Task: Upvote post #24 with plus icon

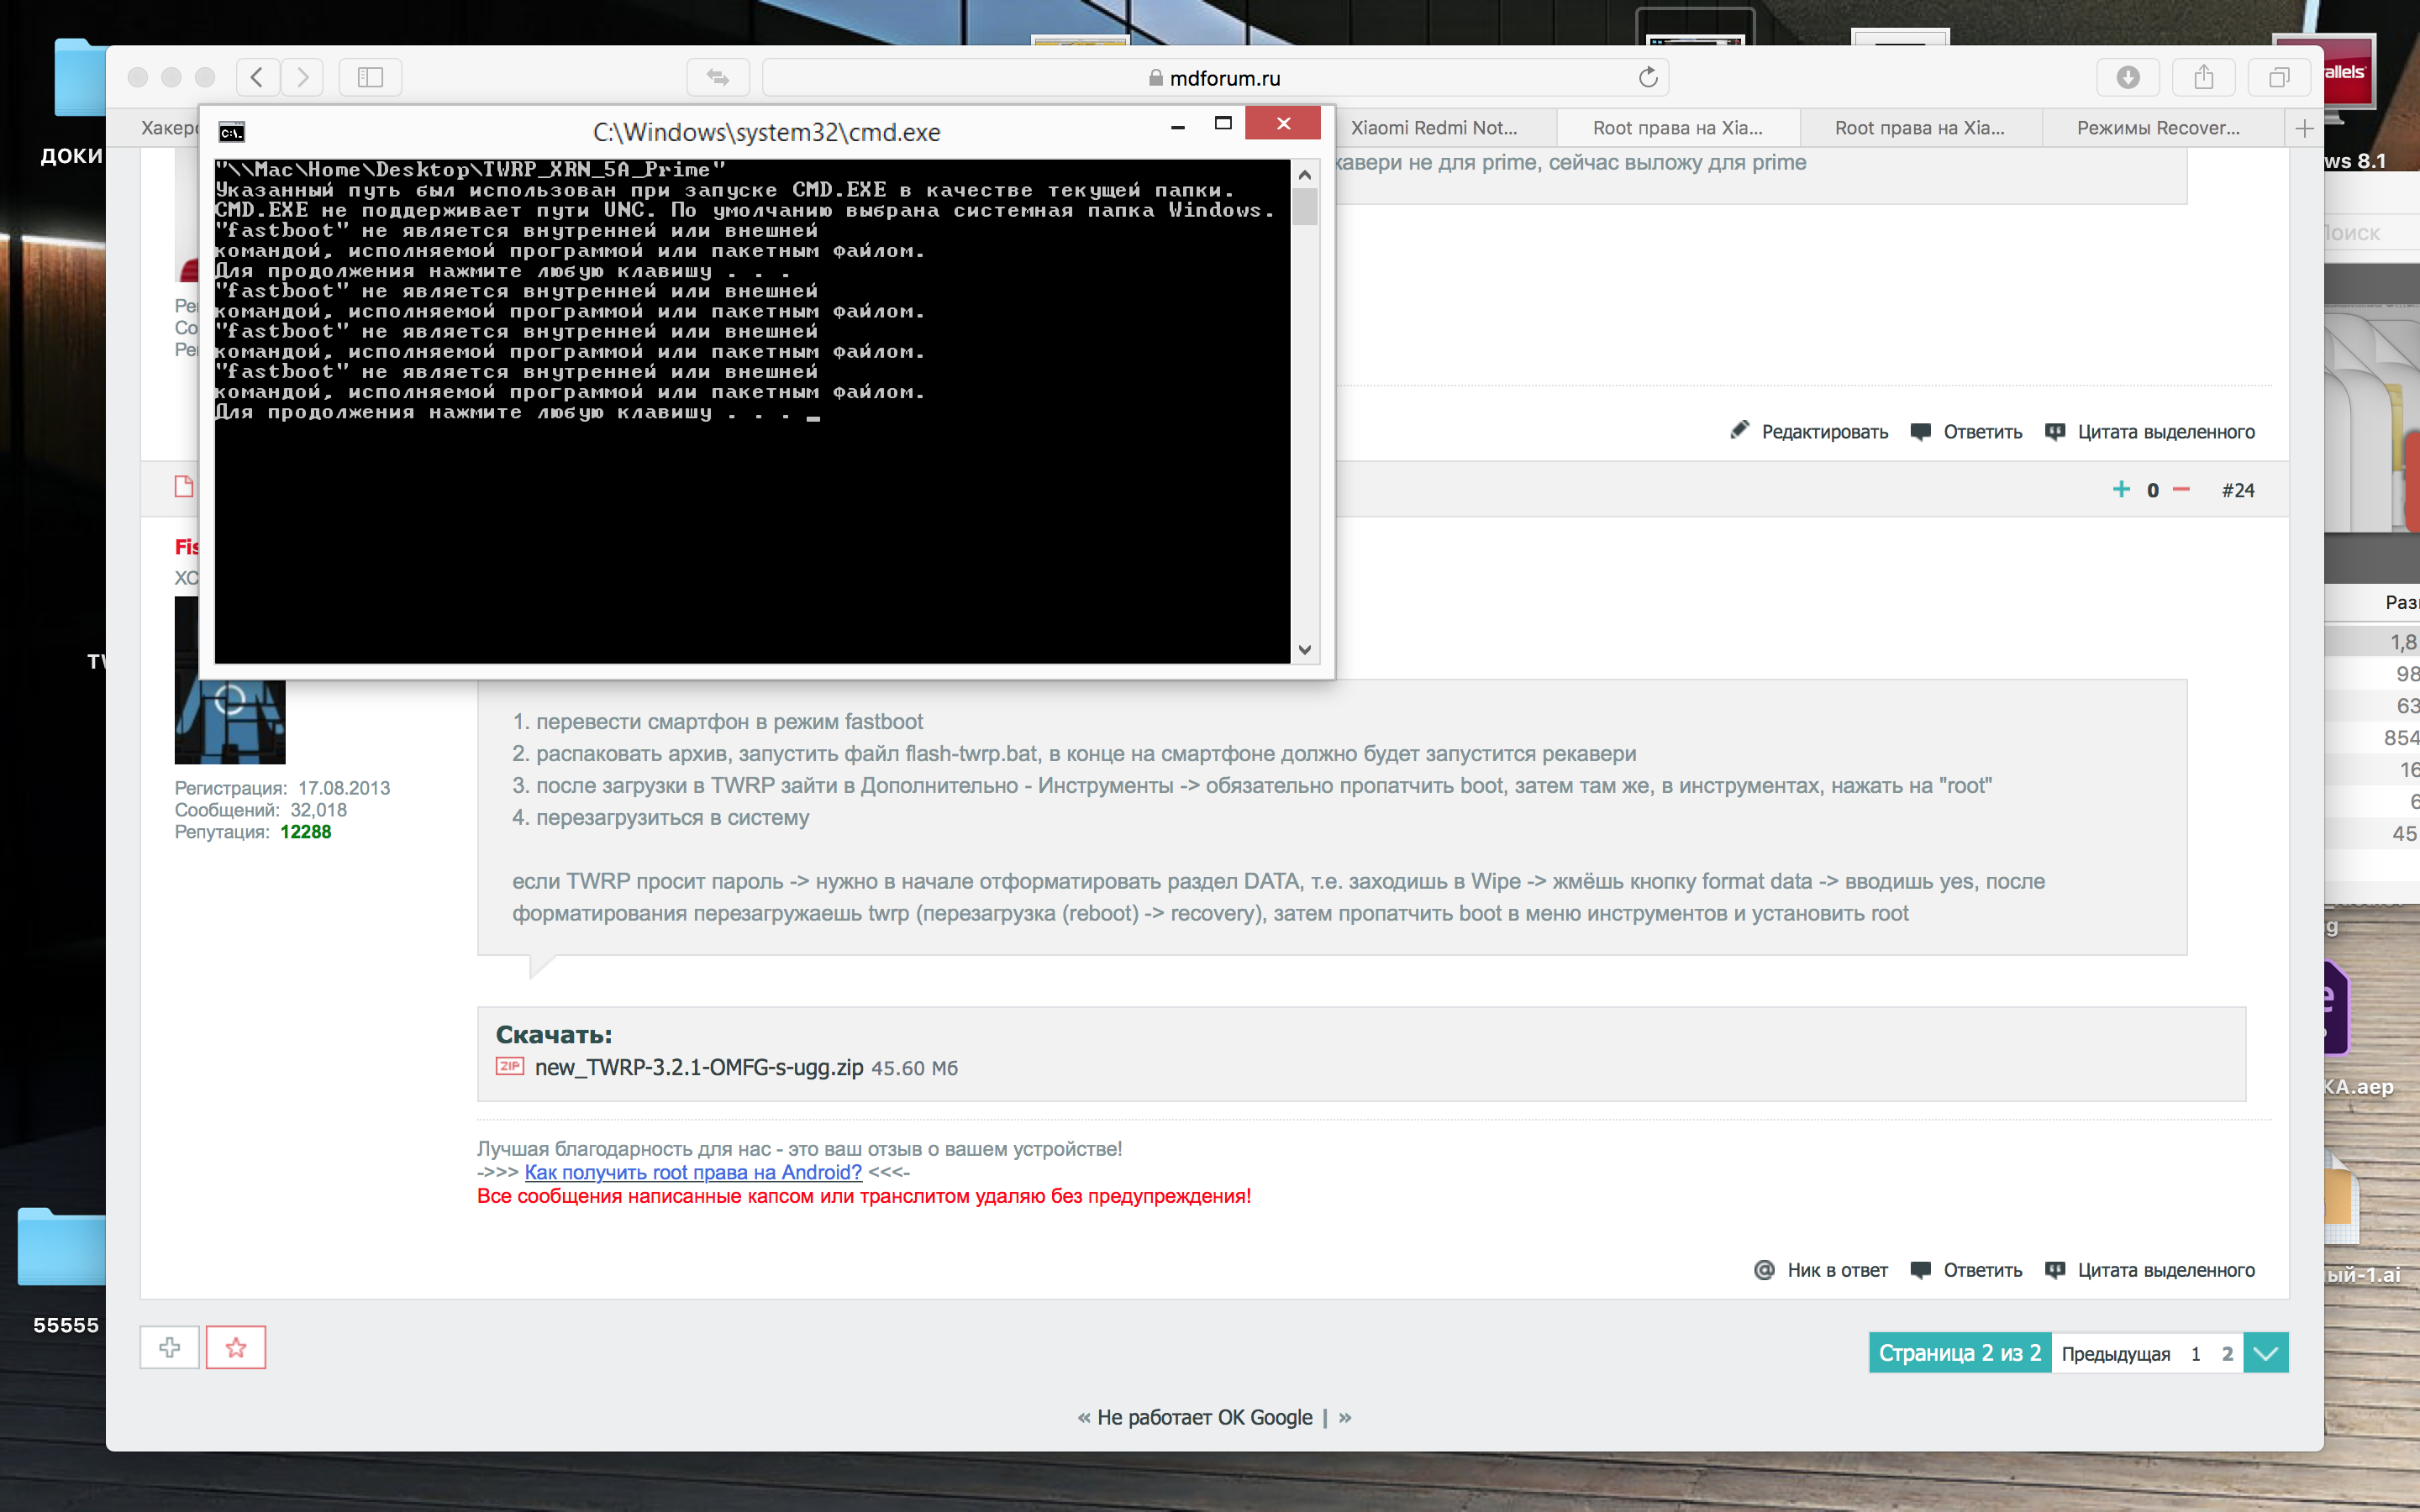Action: click(x=2120, y=489)
